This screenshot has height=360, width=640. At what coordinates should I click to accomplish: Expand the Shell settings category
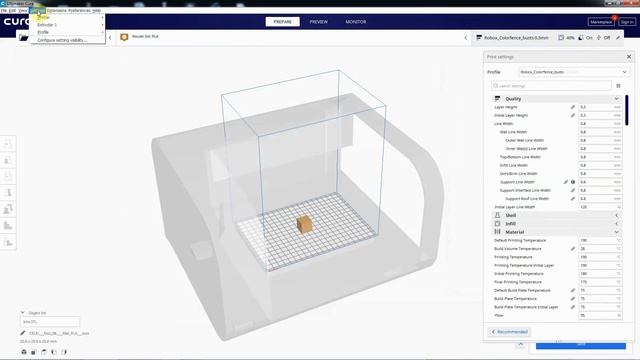tap(557, 215)
